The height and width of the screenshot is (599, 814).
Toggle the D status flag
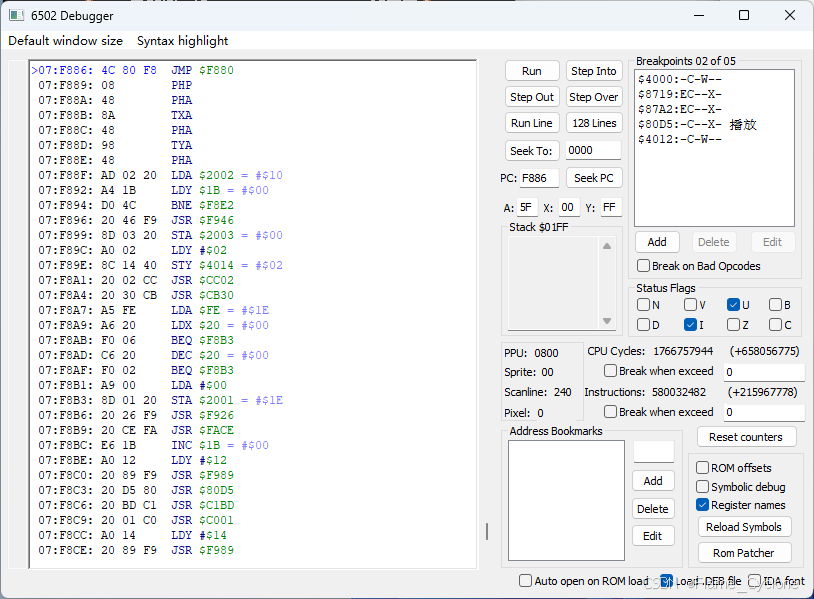(x=643, y=325)
